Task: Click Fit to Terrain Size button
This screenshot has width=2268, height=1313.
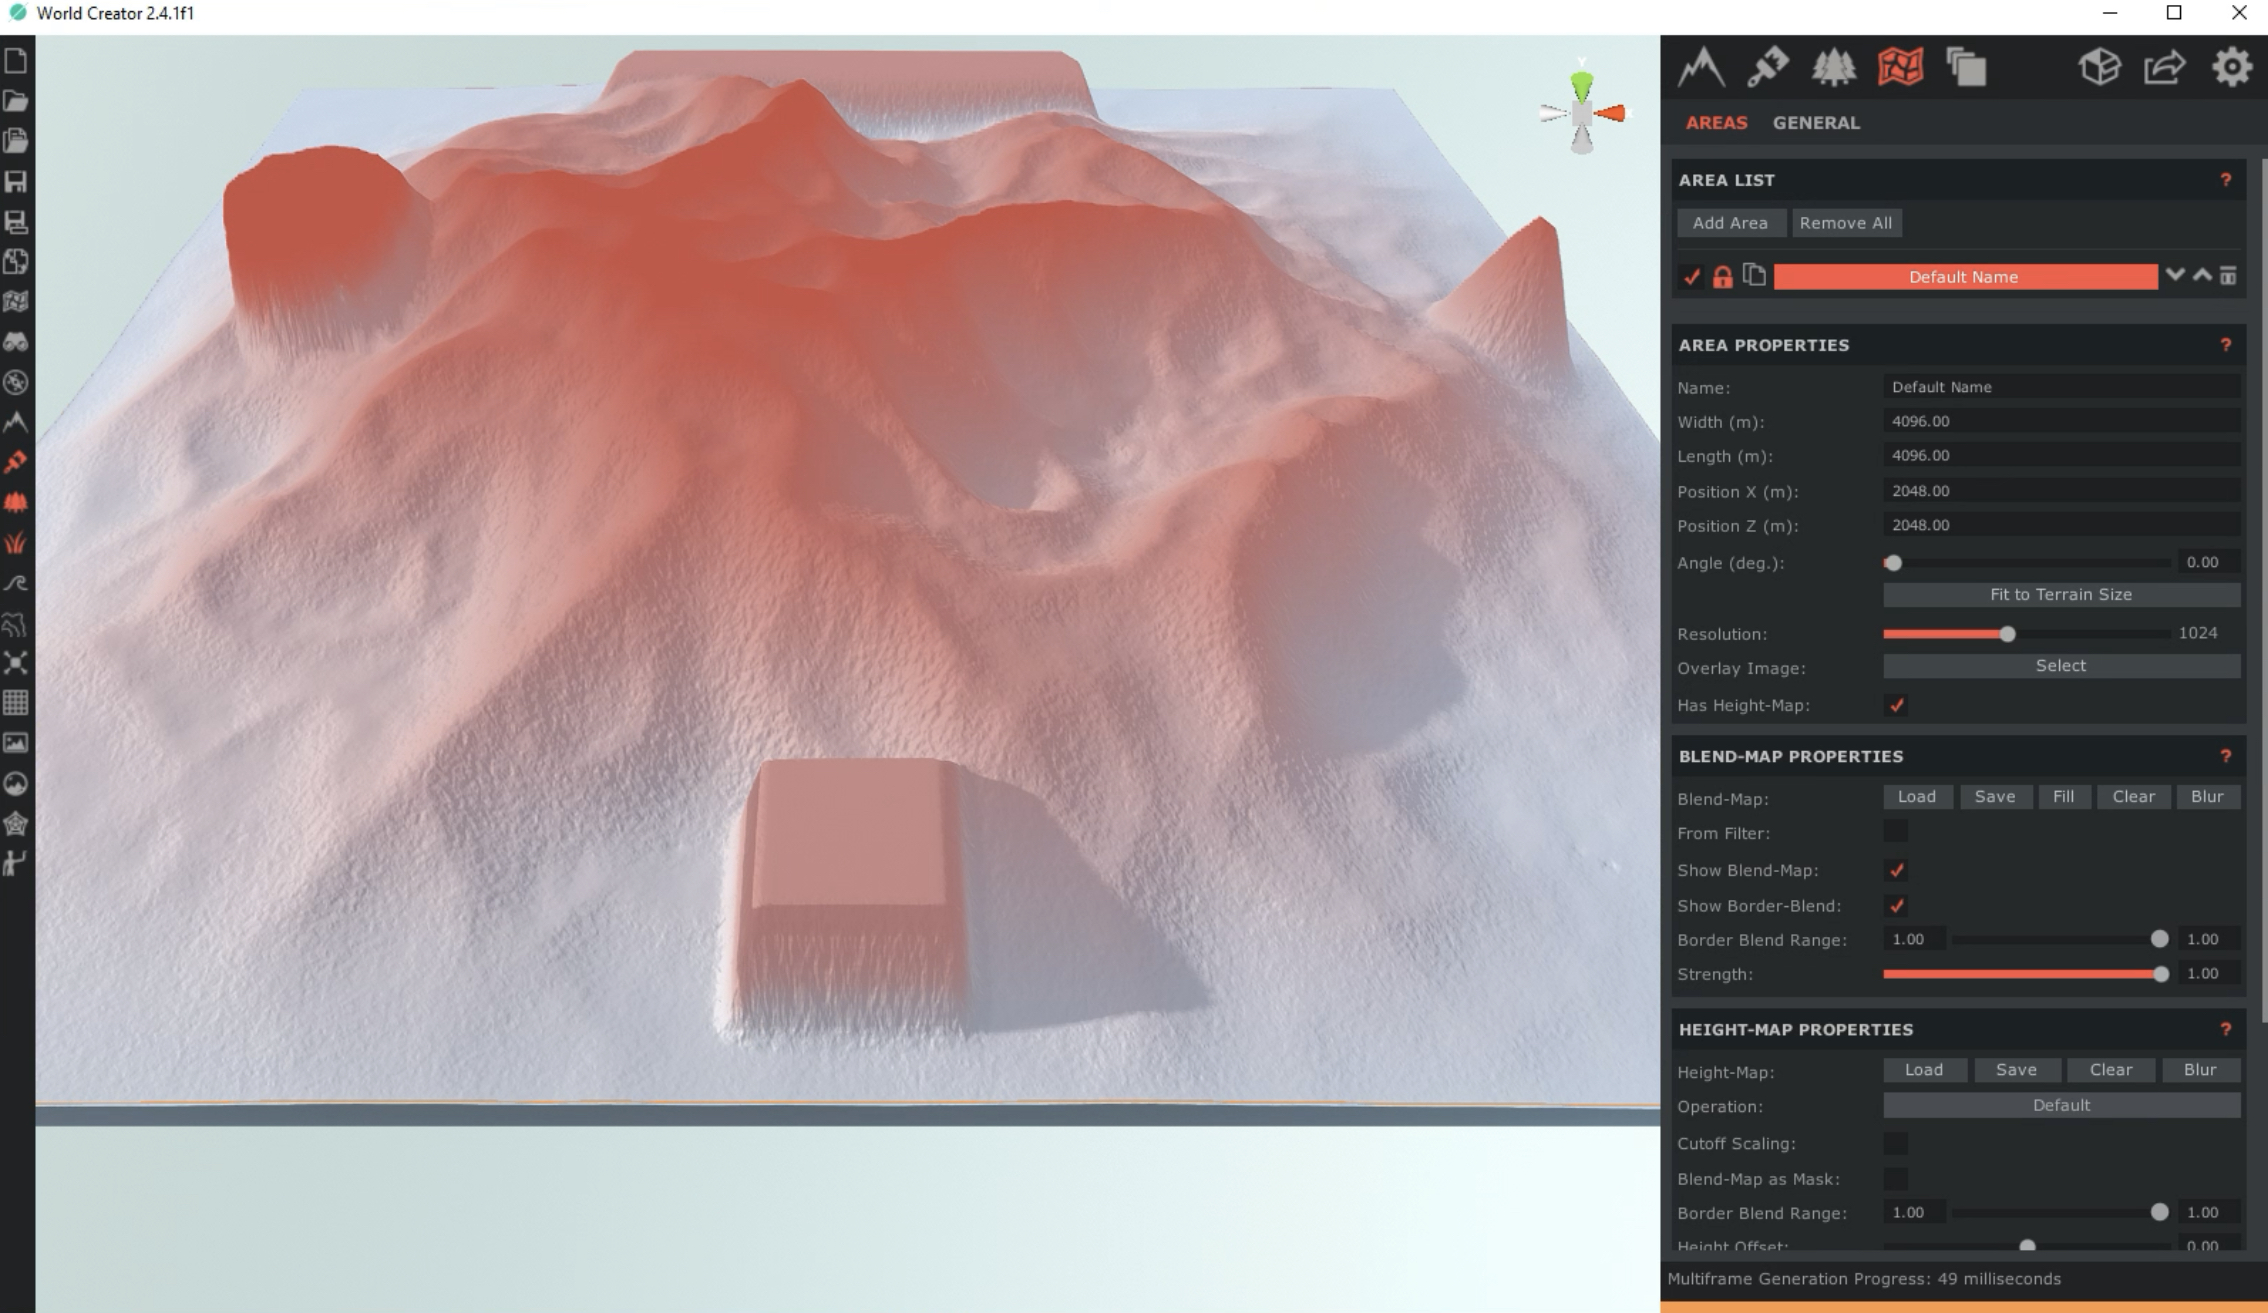Action: [x=2061, y=594]
